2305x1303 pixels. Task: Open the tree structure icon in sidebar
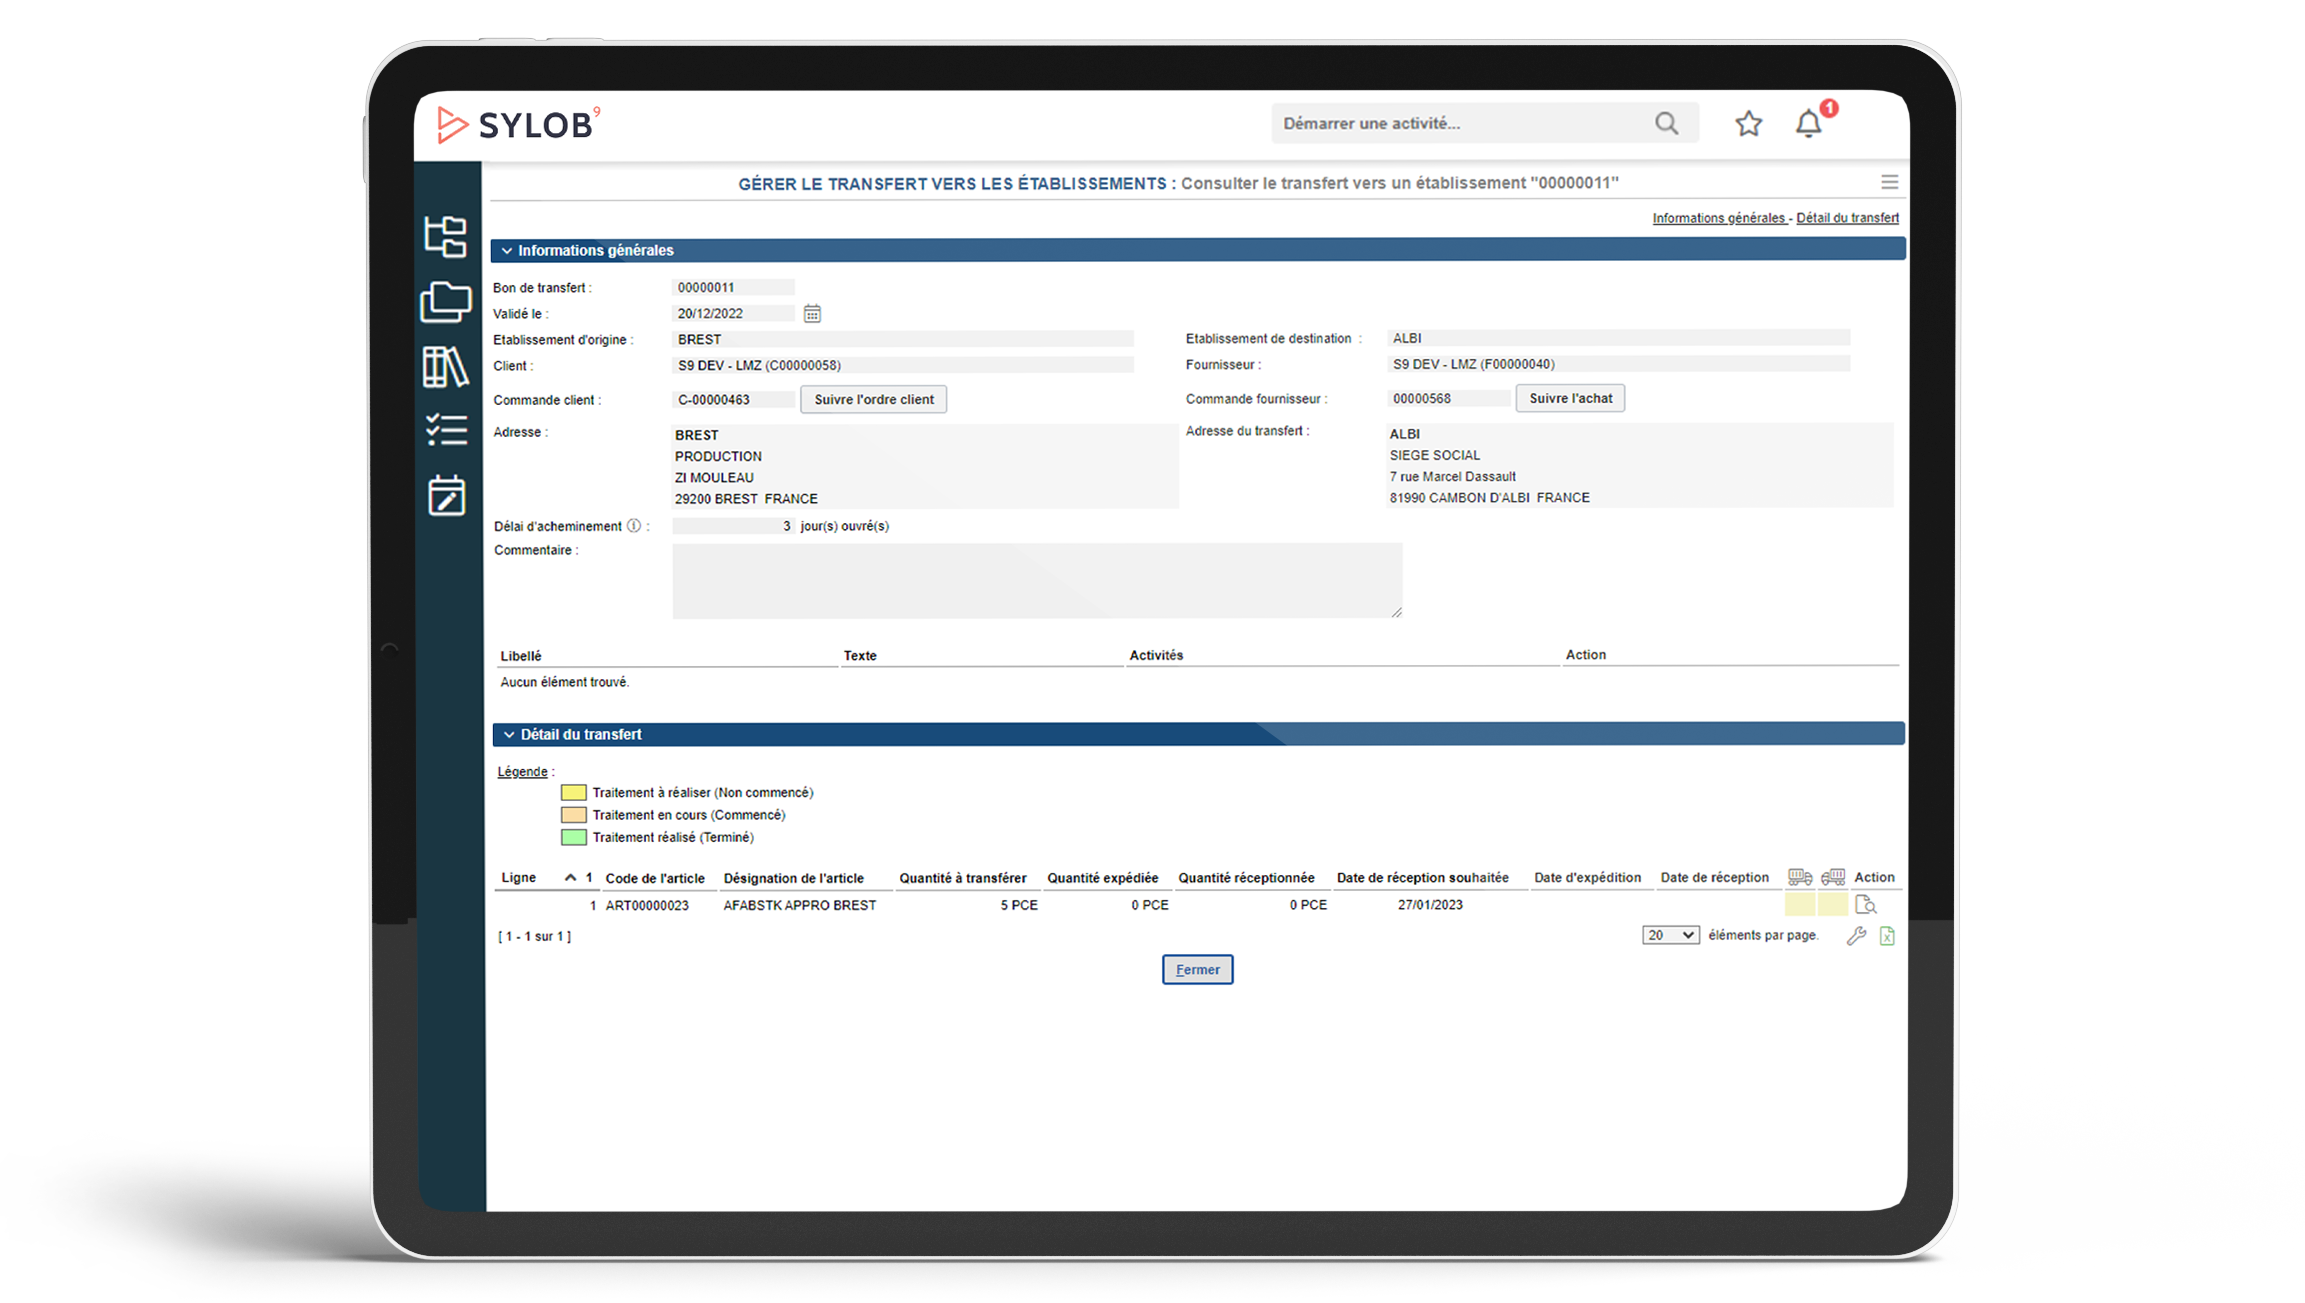[446, 237]
